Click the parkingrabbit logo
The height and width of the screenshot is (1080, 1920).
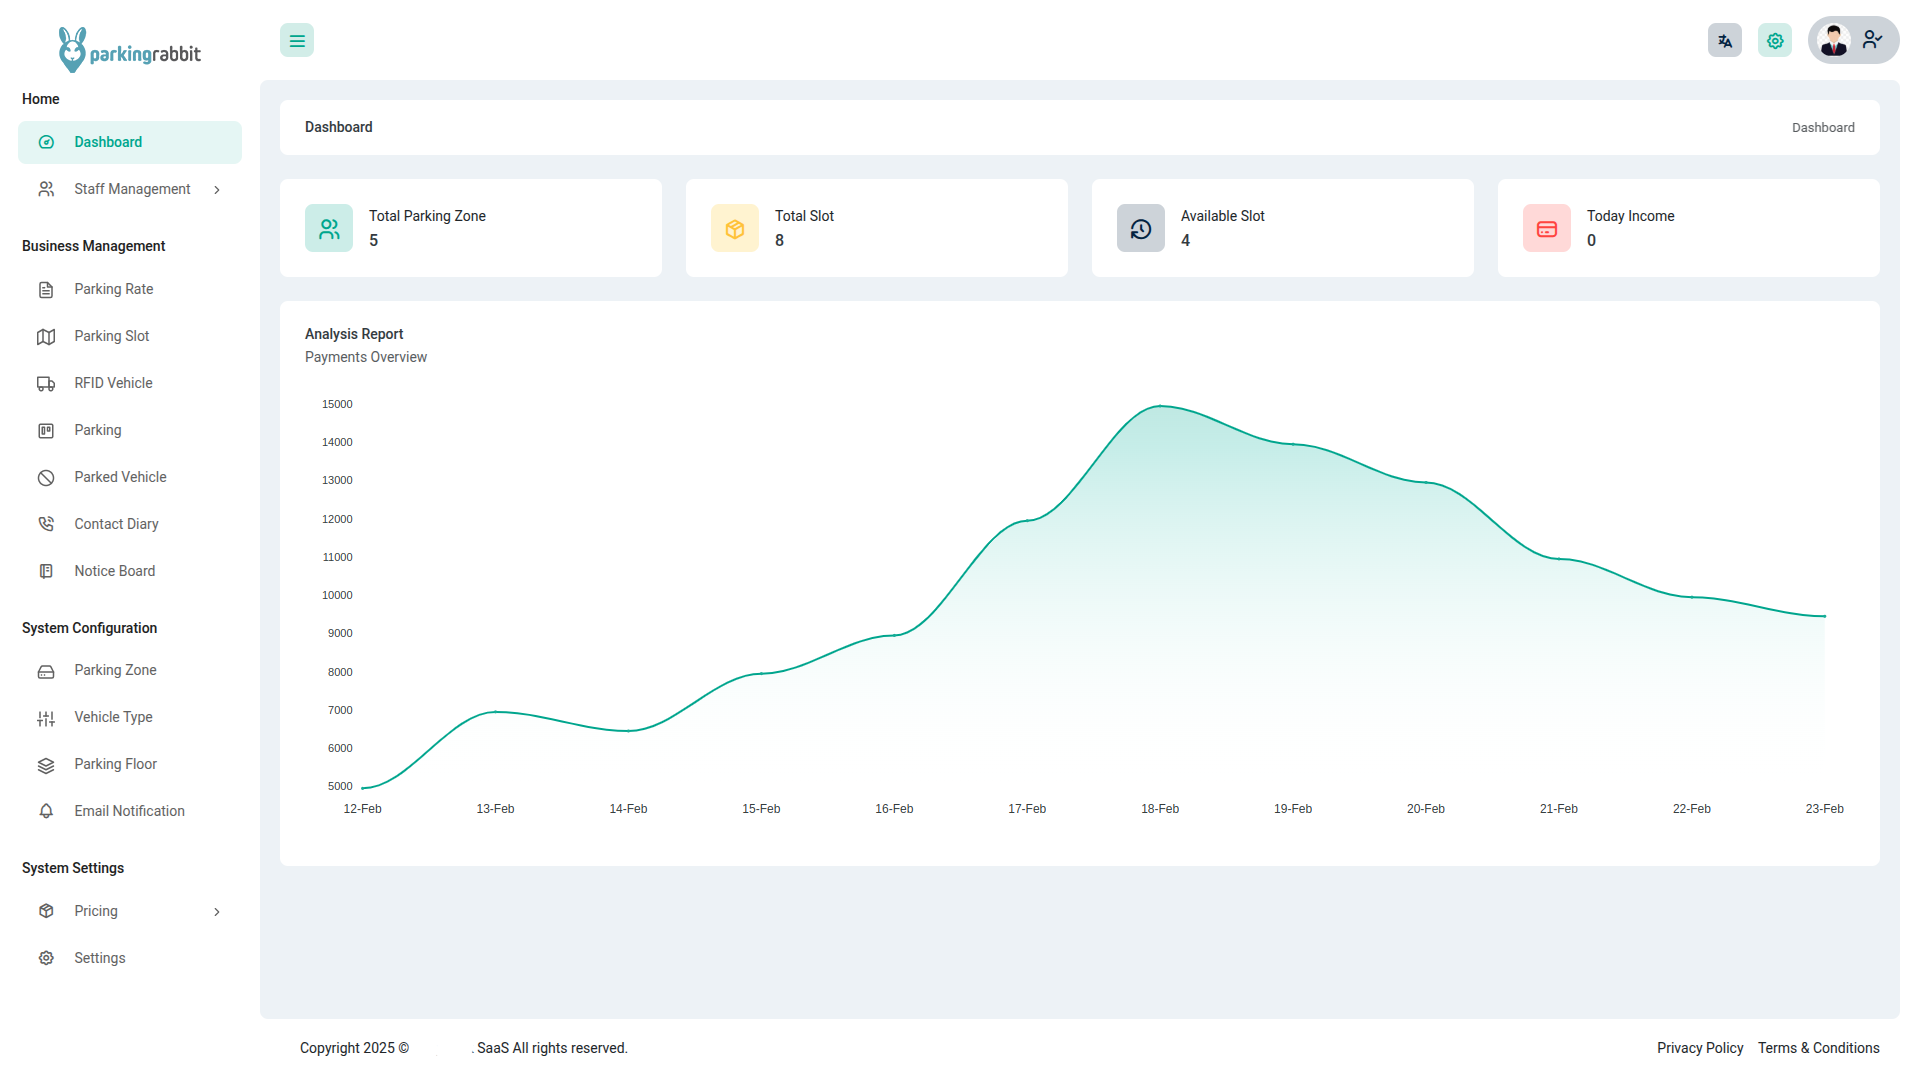tap(129, 50)
